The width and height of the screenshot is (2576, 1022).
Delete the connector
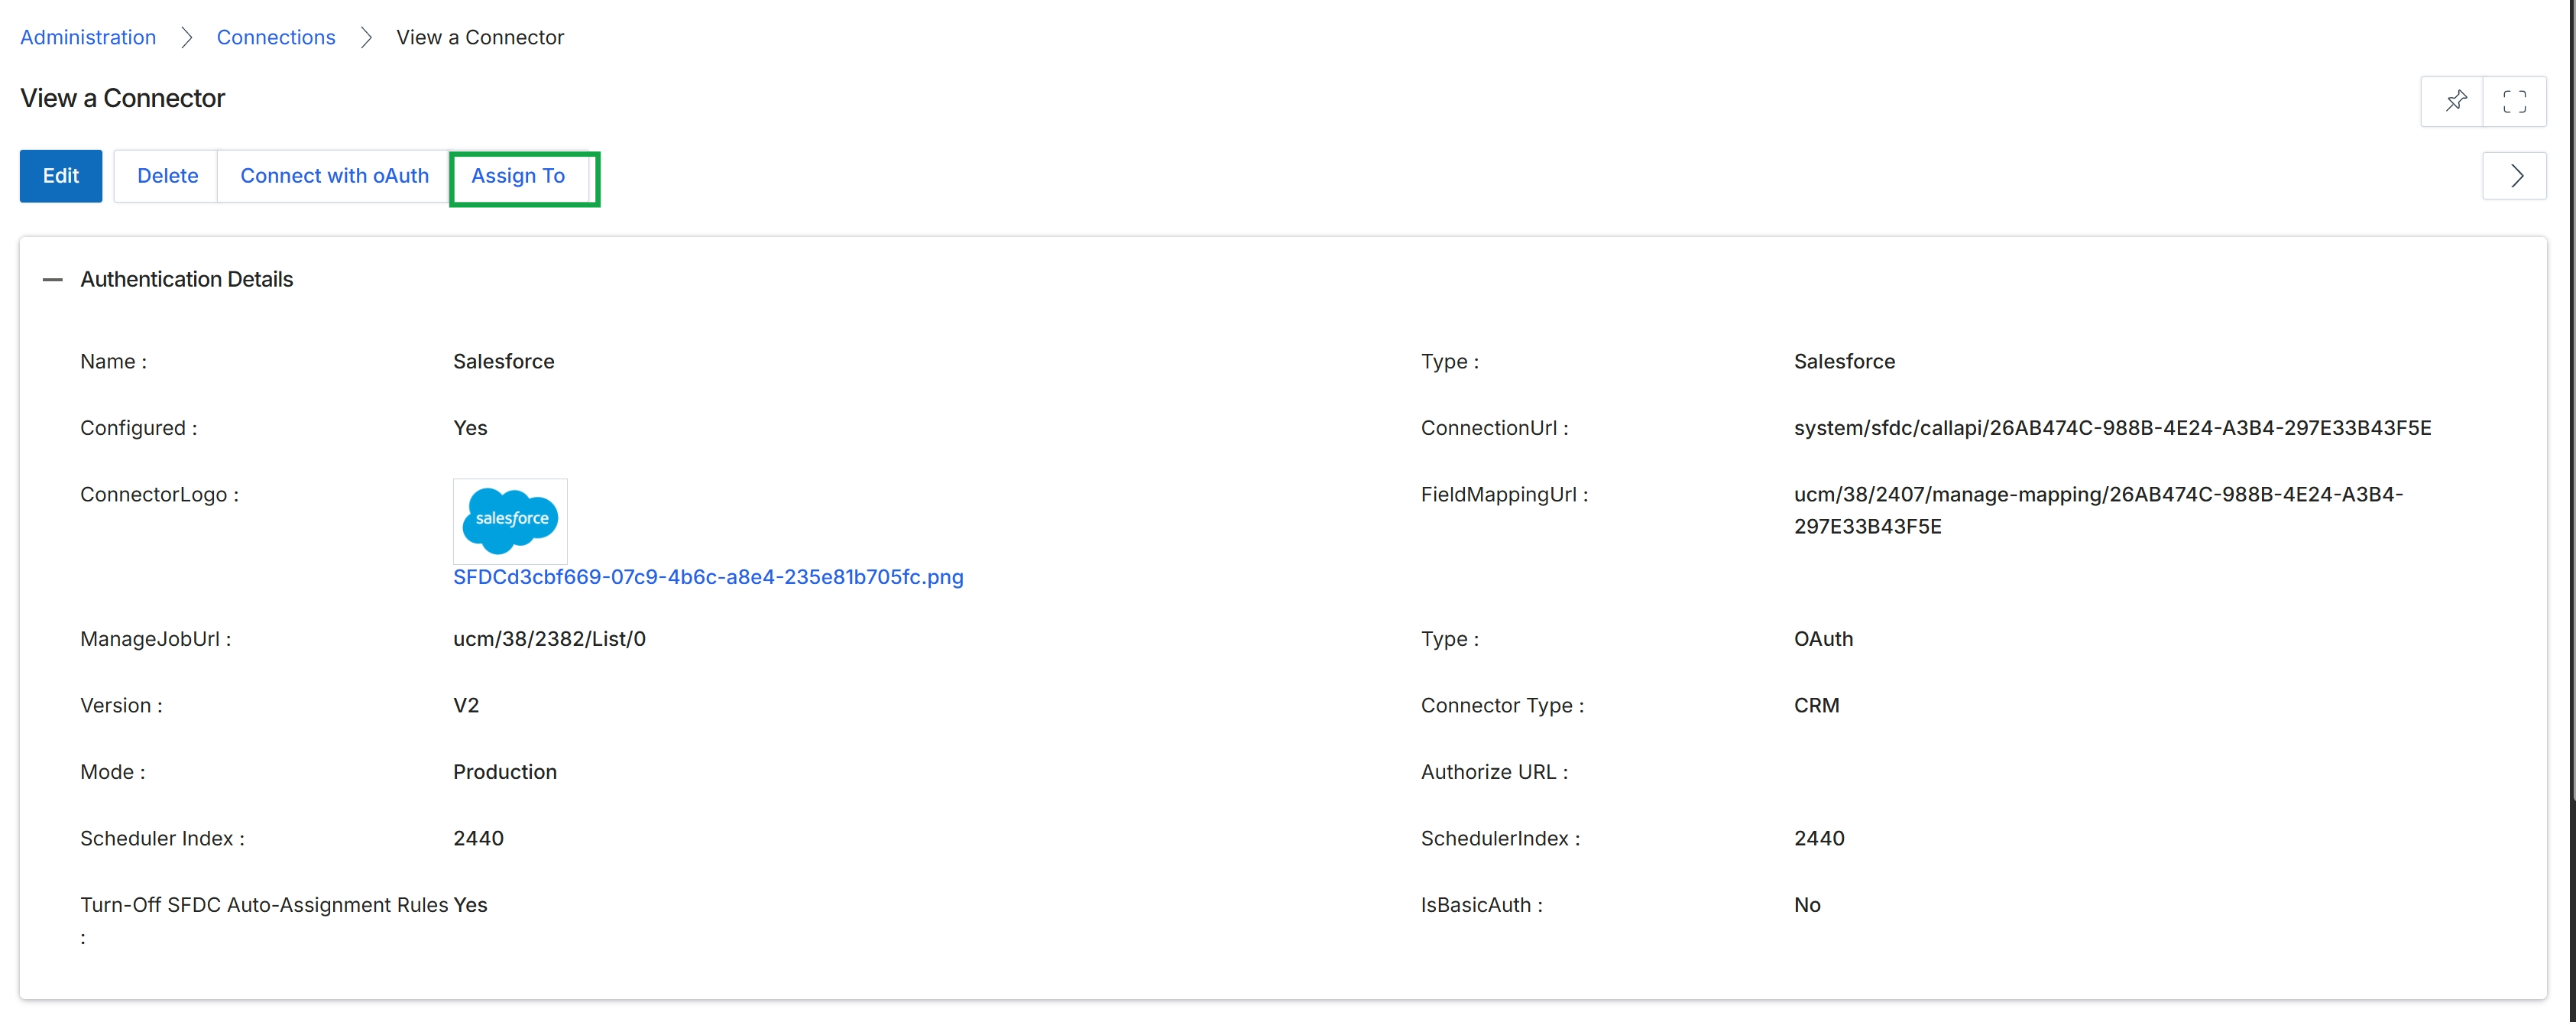(x=167, y=176)
